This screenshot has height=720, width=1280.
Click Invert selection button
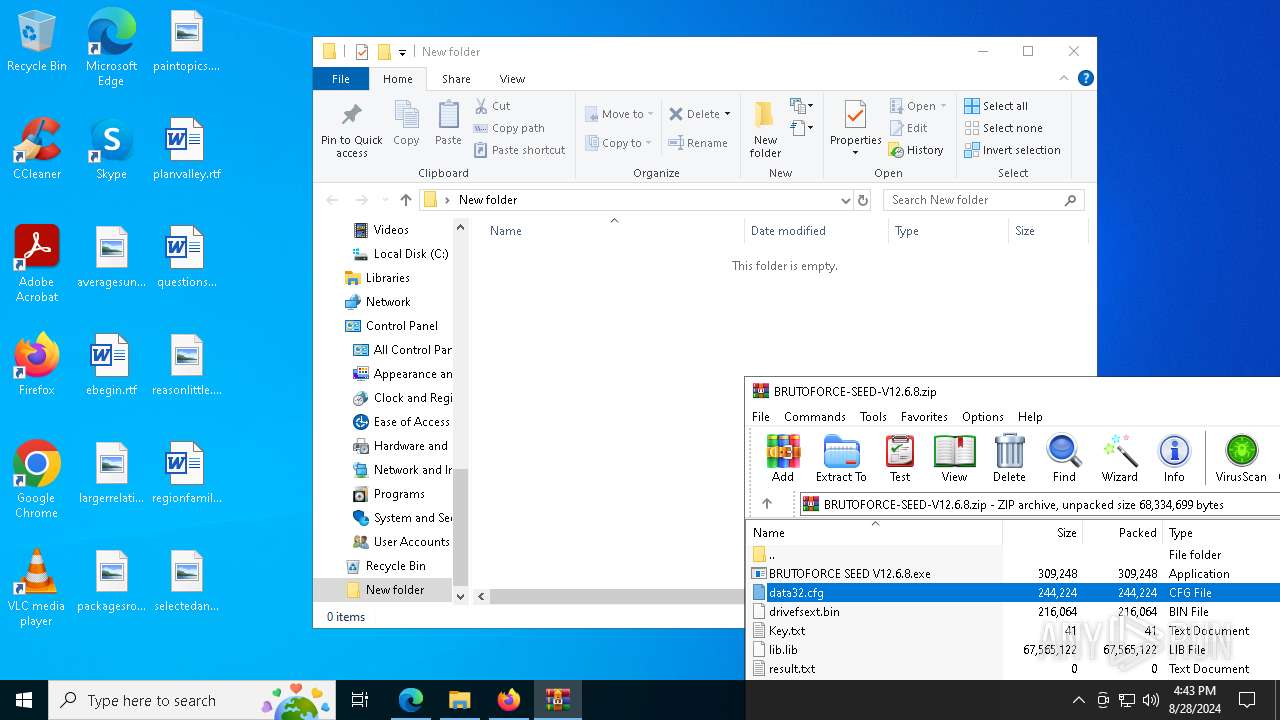(x=1012, y=150)
